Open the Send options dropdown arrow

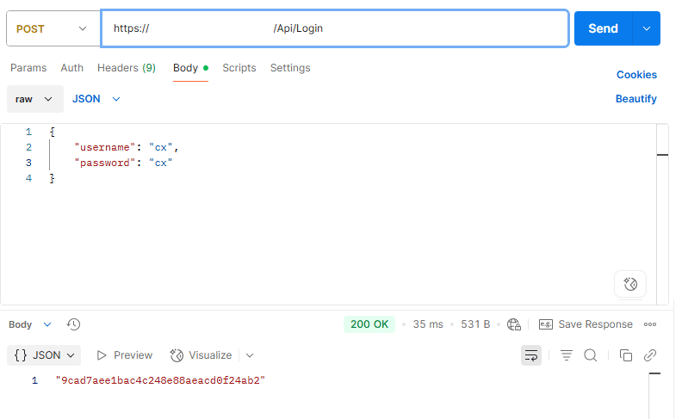point(646,29)
